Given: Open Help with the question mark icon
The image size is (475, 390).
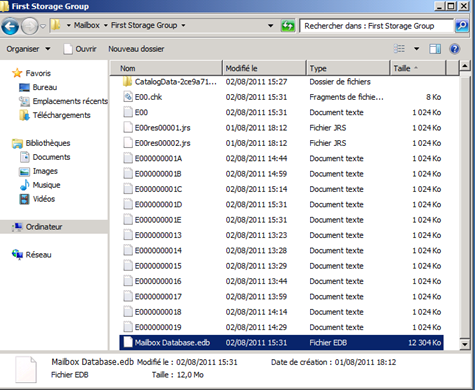Looking at the screenshot, I should pyautogui.click(x=454, y=49).
